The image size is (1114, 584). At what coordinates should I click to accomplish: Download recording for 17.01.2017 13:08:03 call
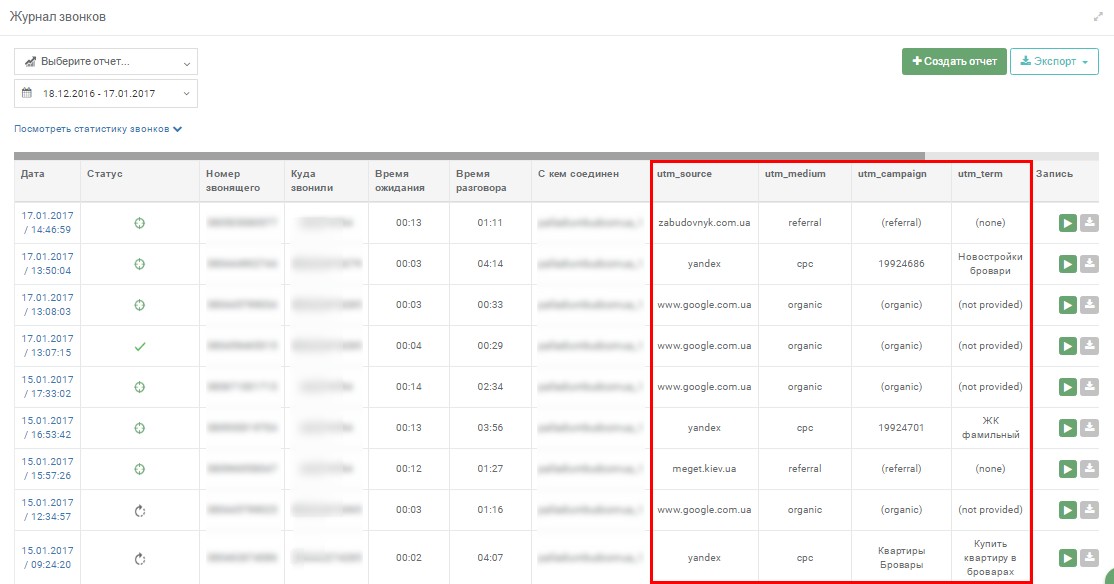pos(1089,305)
